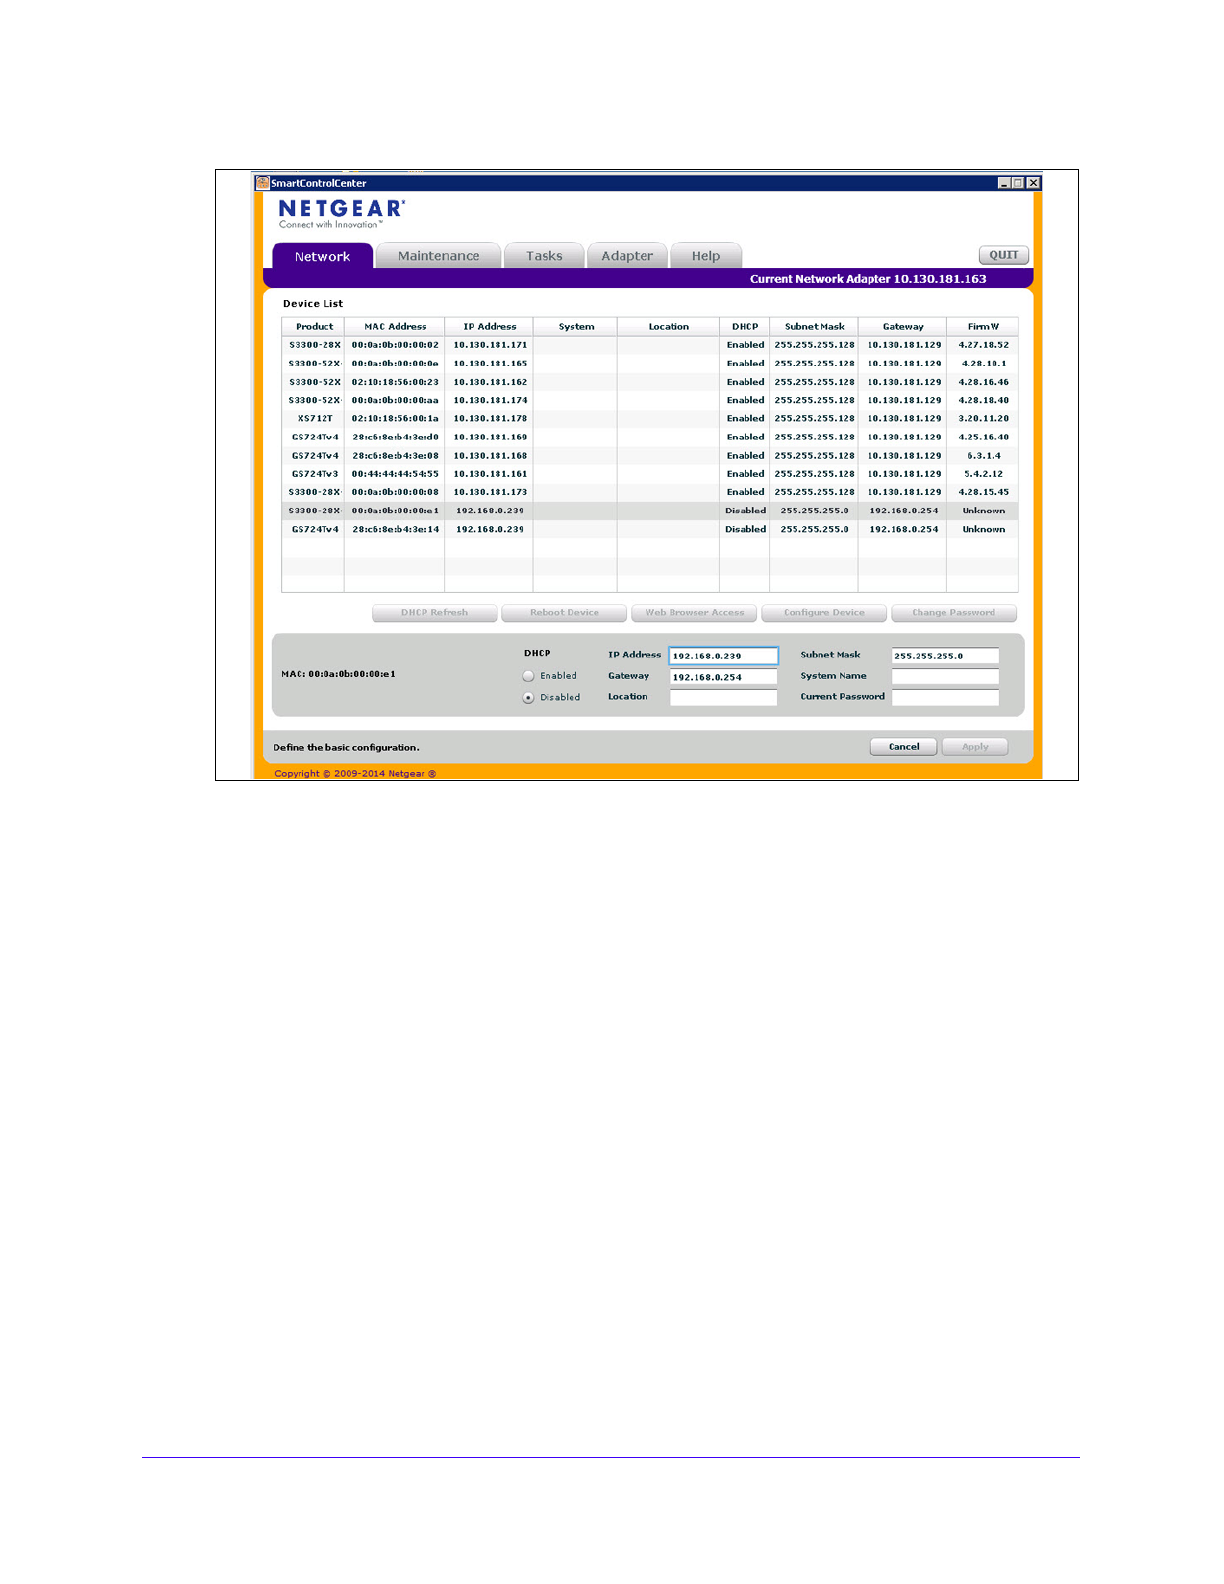Click the Gateway column header

pos(903,327)
